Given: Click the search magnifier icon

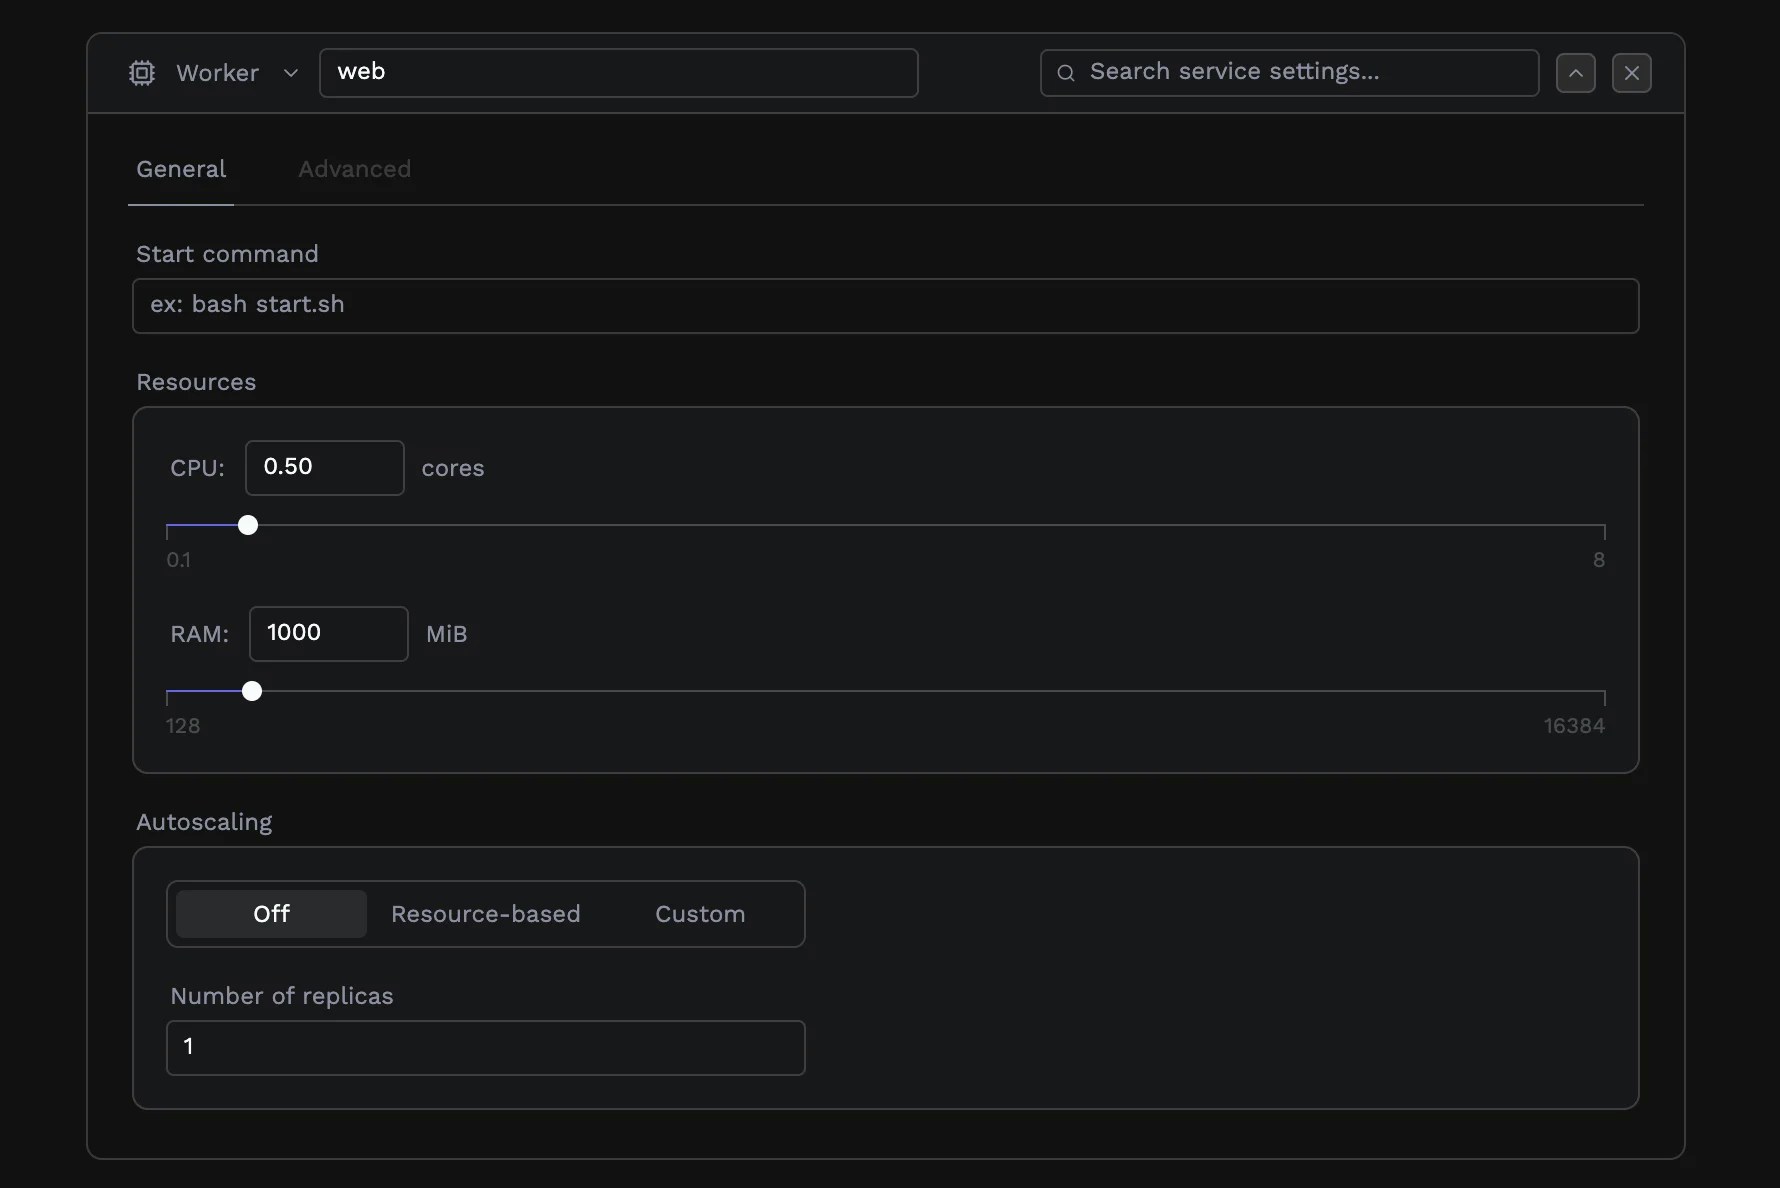Looking at the screenshot, I should click(1065, 72).
